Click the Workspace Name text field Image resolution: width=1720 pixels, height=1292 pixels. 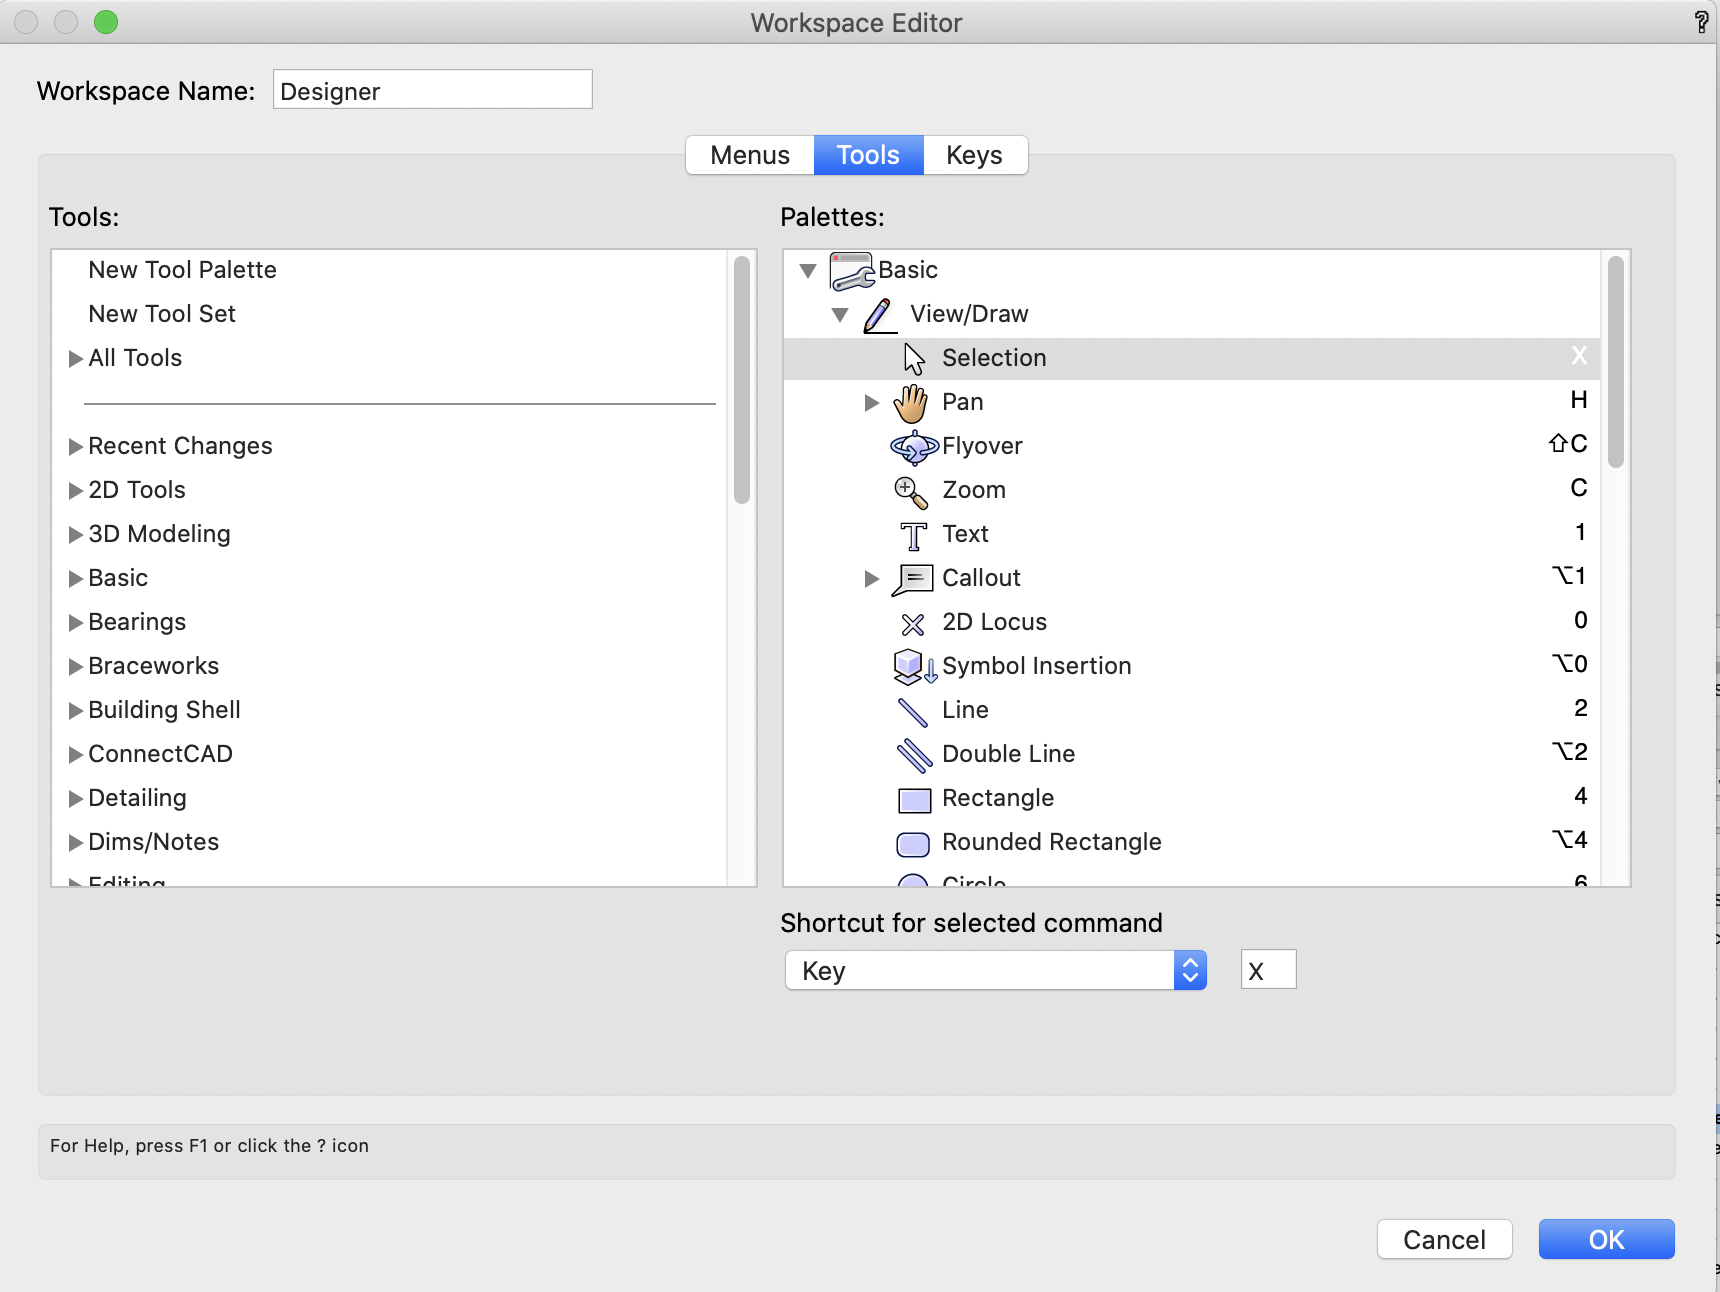tap(432, 89)
